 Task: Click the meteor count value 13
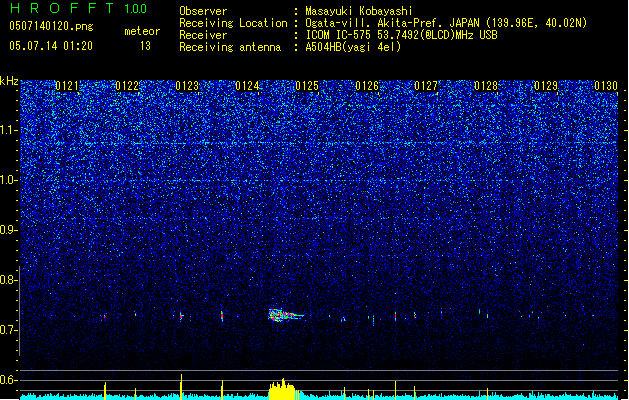(x=145, y=46)
